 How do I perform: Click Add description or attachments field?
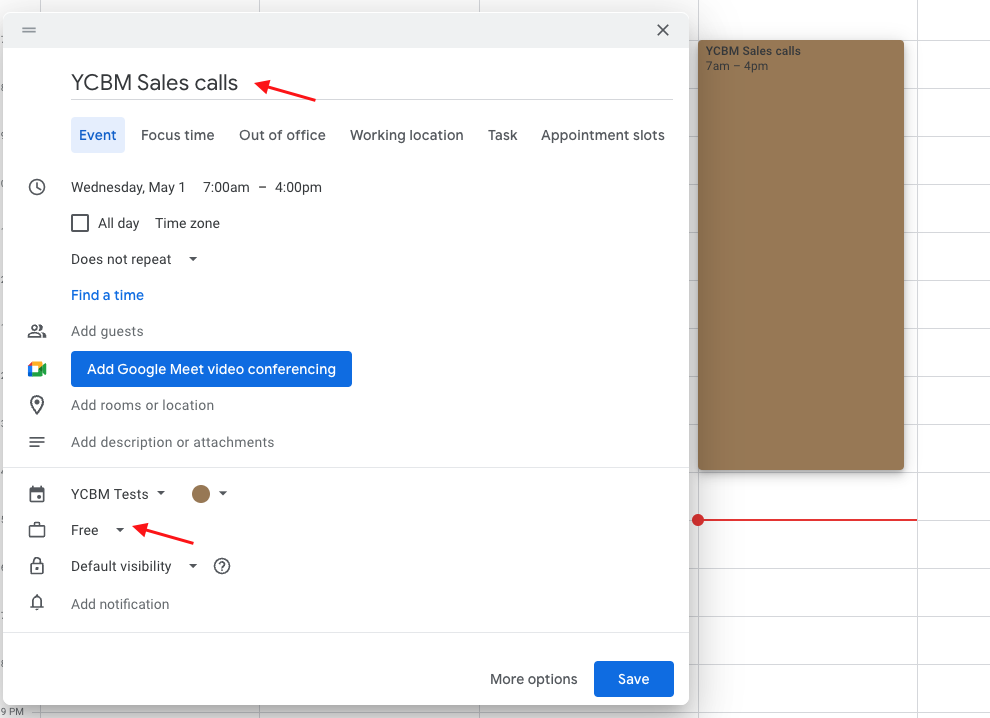(172, 442)
